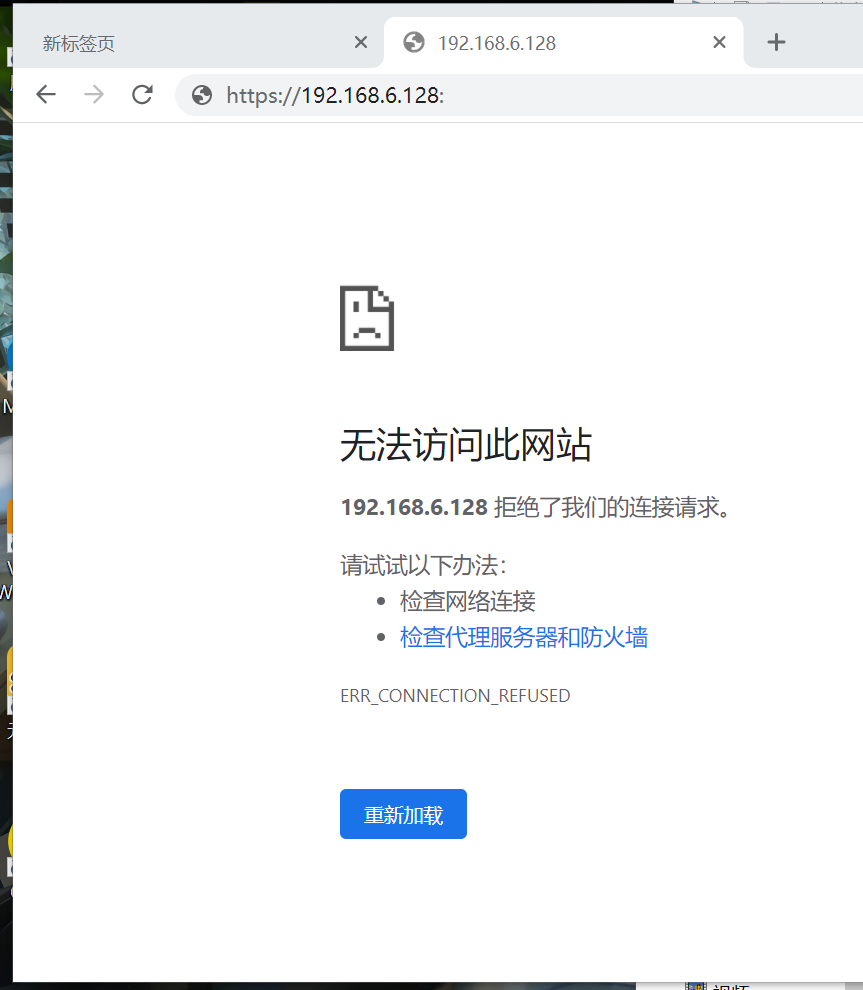The height and width of the screenshot is (990, 863).
Task: Open the 检查代理服务器和防火墙 link
Action: pyautogui.click(x=524, y=637)
